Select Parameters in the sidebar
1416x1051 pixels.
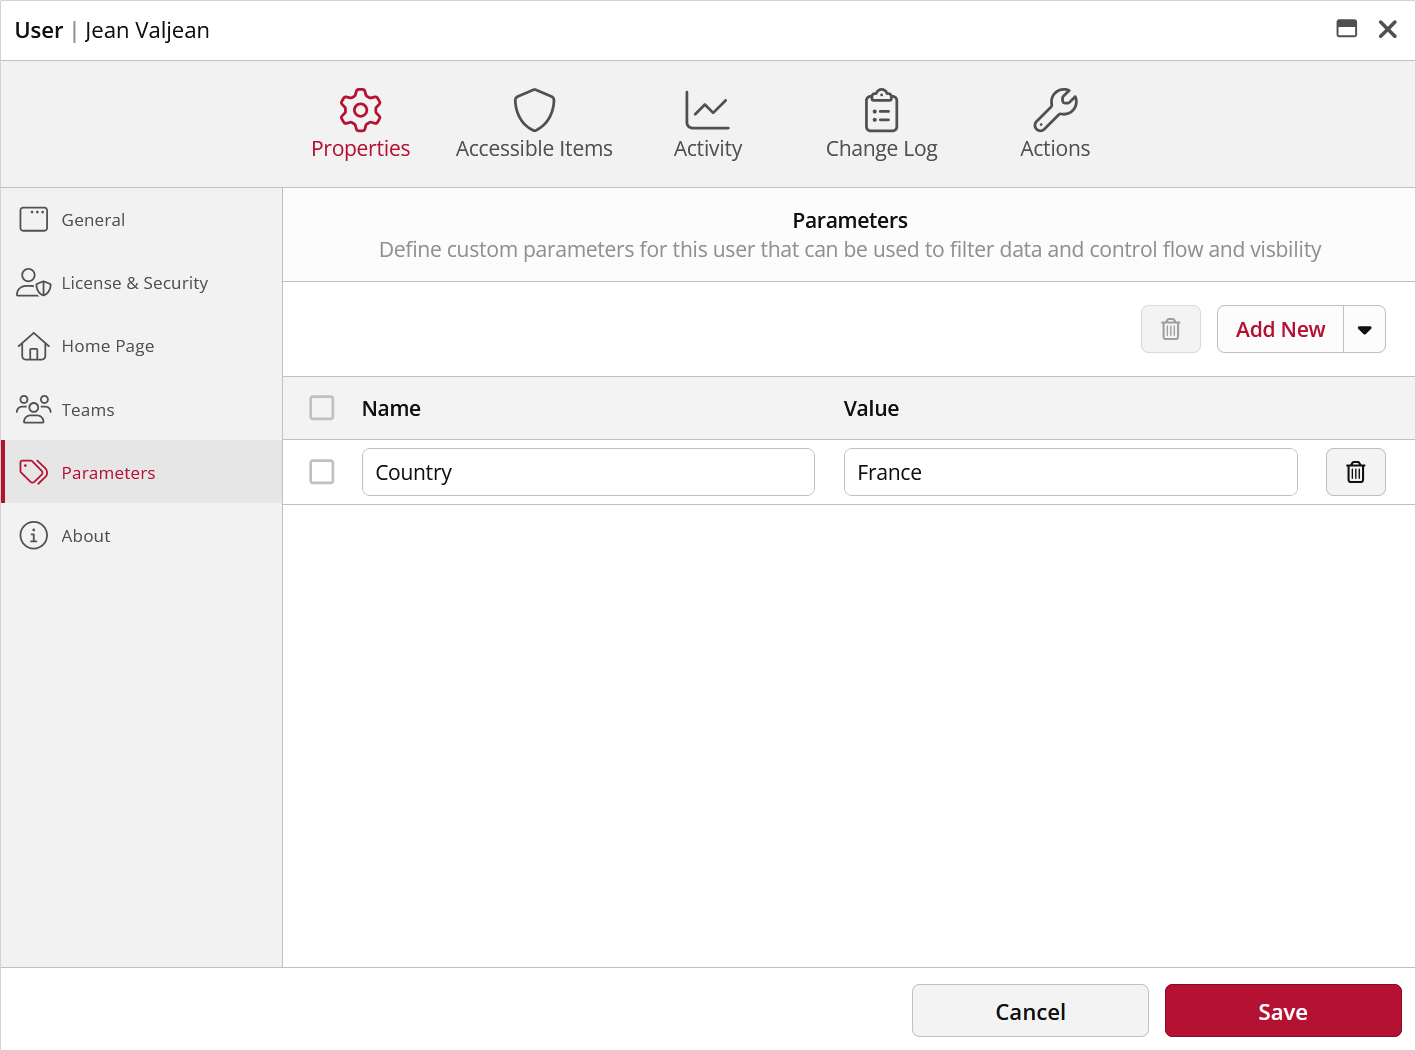click(x=142, y=472)
